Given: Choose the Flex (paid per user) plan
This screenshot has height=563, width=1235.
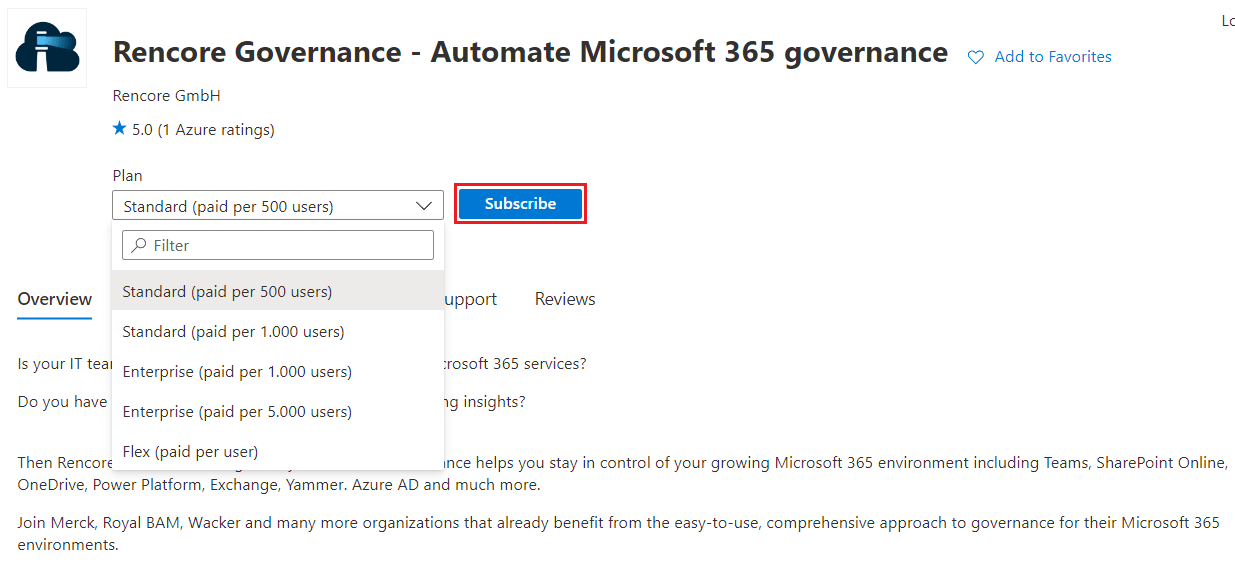Looking at the screenshot, I should [278, 451].
